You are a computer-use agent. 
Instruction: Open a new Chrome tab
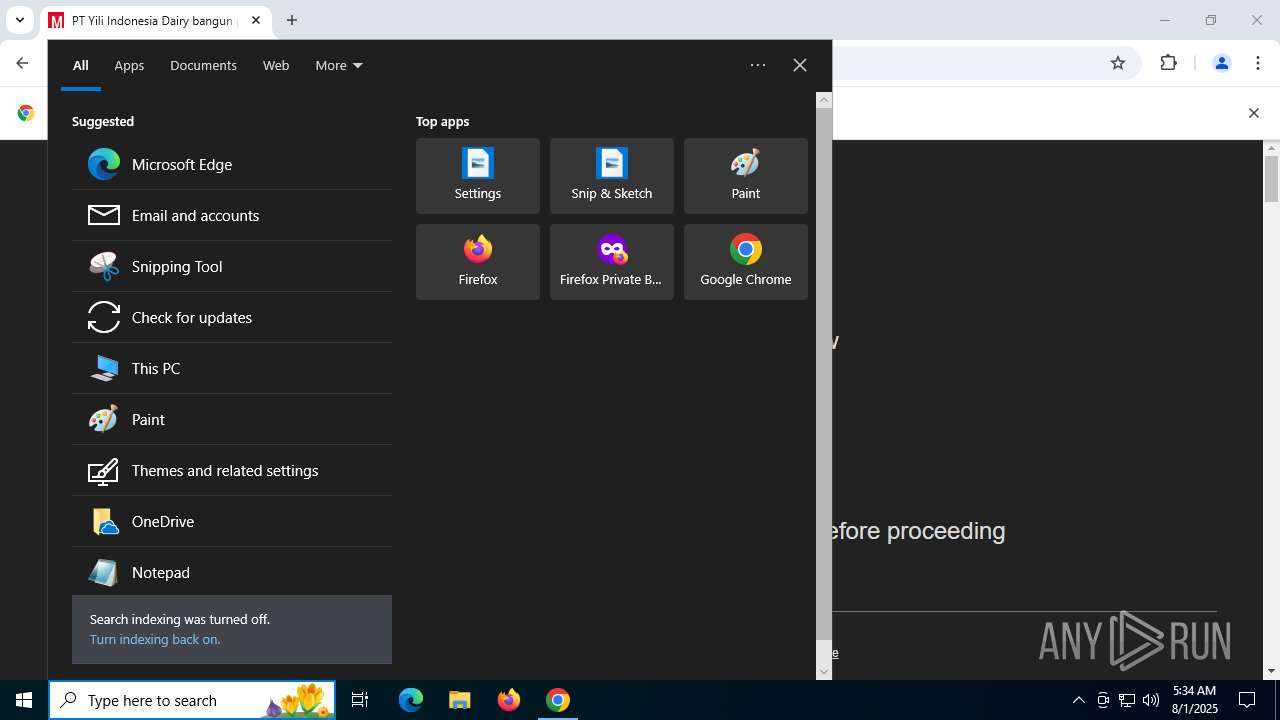point(292,20)
